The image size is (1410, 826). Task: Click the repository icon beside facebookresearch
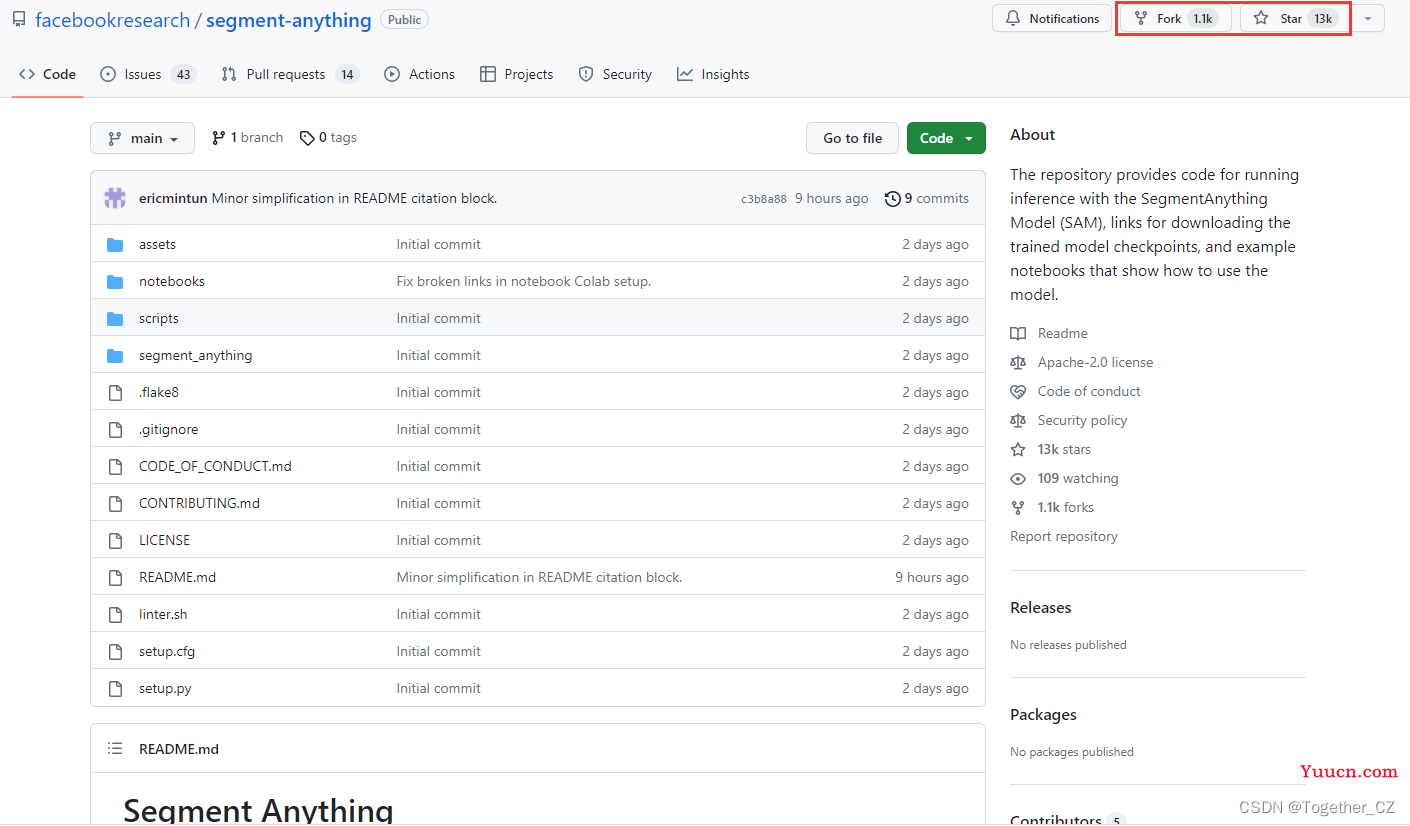[x=19, y=19]
